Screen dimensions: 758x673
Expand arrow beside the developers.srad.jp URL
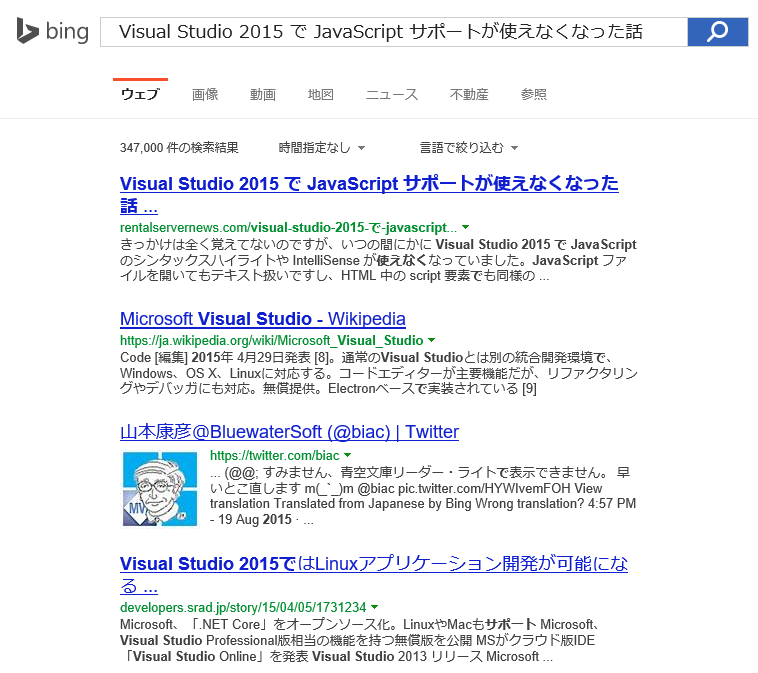[x=375, y=607]
